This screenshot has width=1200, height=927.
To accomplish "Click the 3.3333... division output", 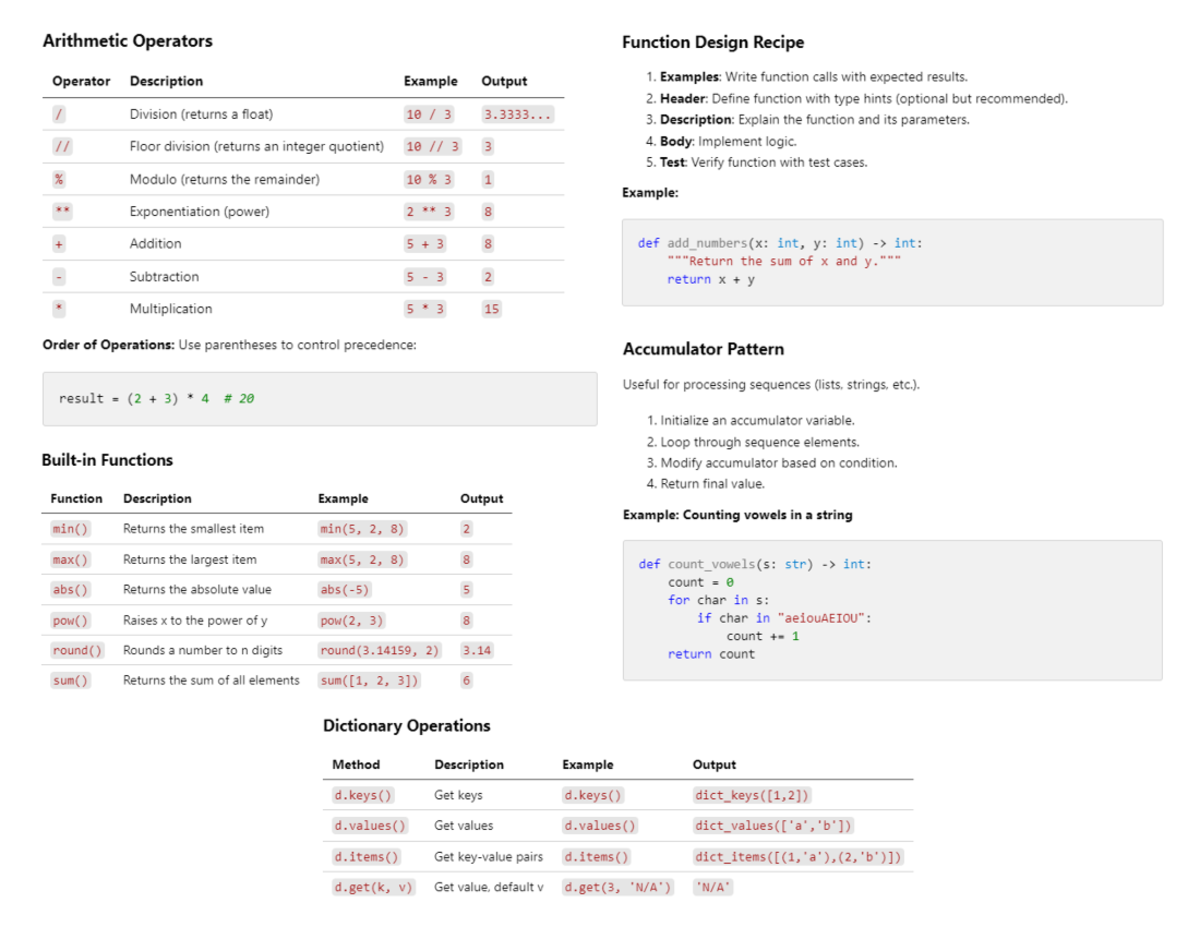I will pos(517,115).
